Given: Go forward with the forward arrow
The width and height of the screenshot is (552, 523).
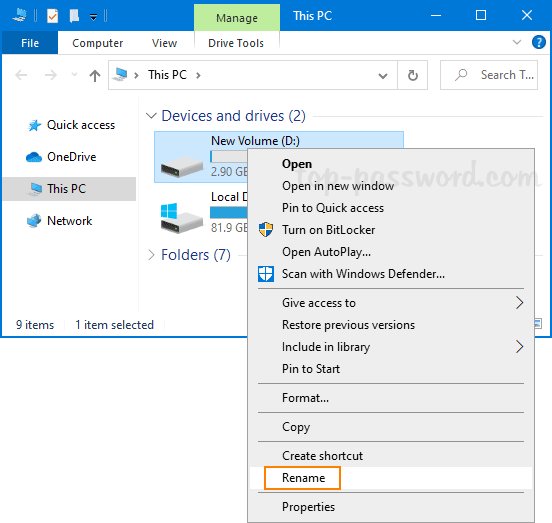Looking at the screenshot, I should point(51,75).
